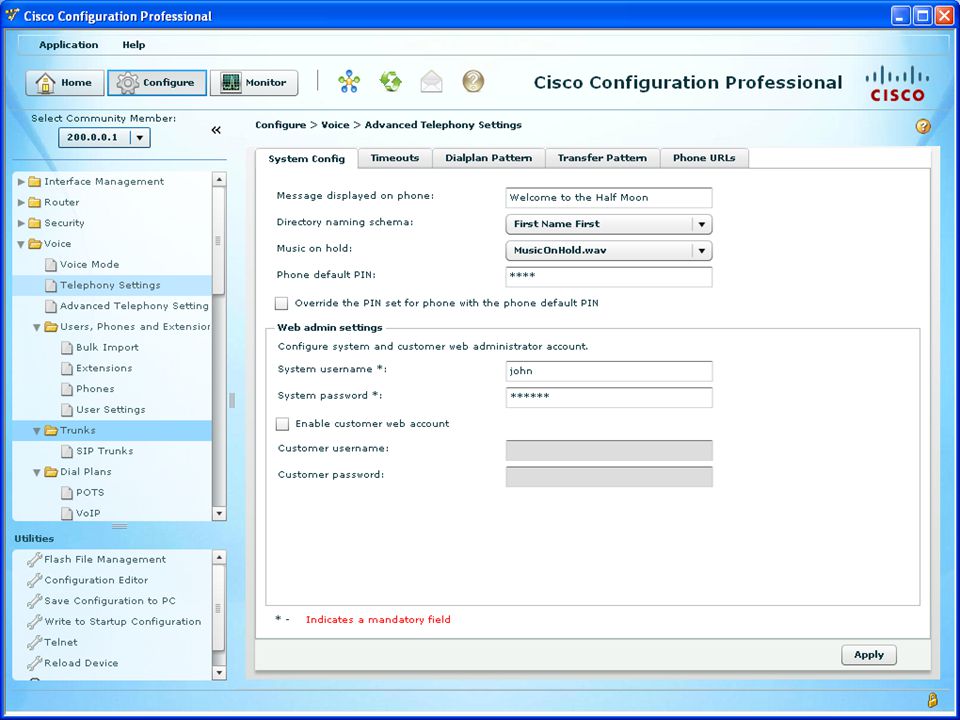Enable Override the PIN checkbox
960x720 pixels.
pos(282,303)
